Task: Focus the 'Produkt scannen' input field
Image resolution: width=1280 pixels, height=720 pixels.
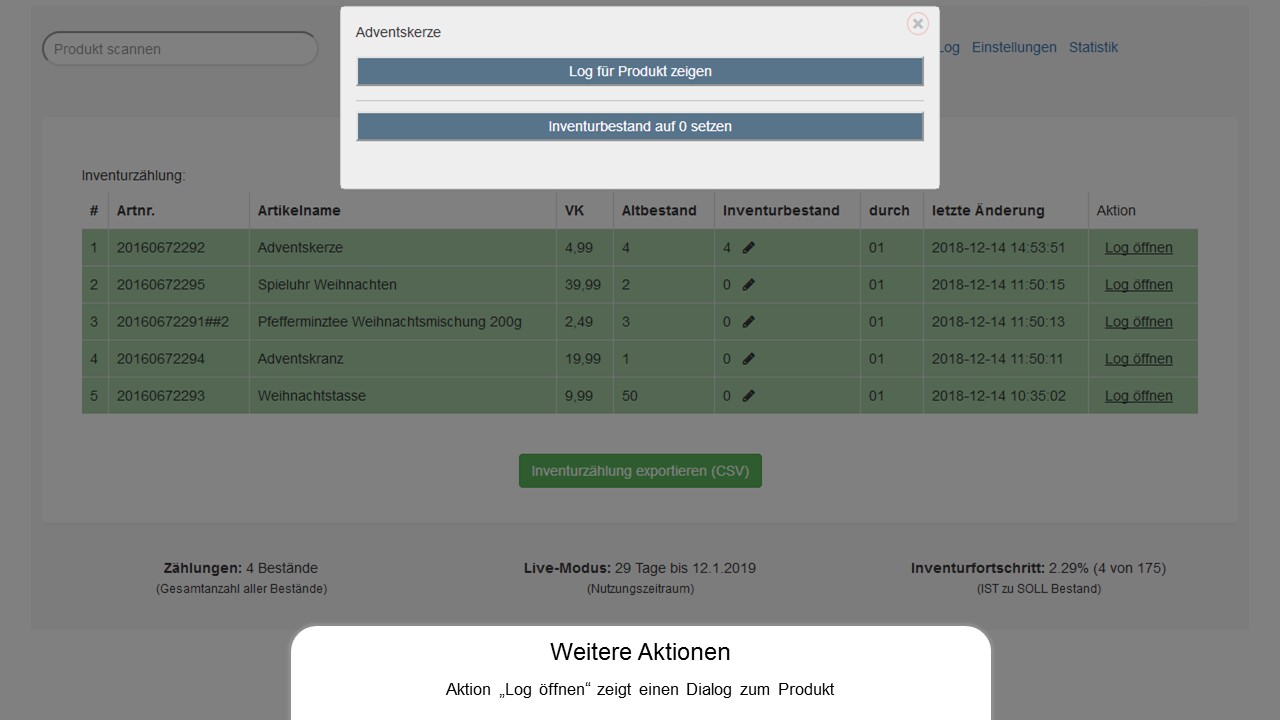Action: [180, 49]
